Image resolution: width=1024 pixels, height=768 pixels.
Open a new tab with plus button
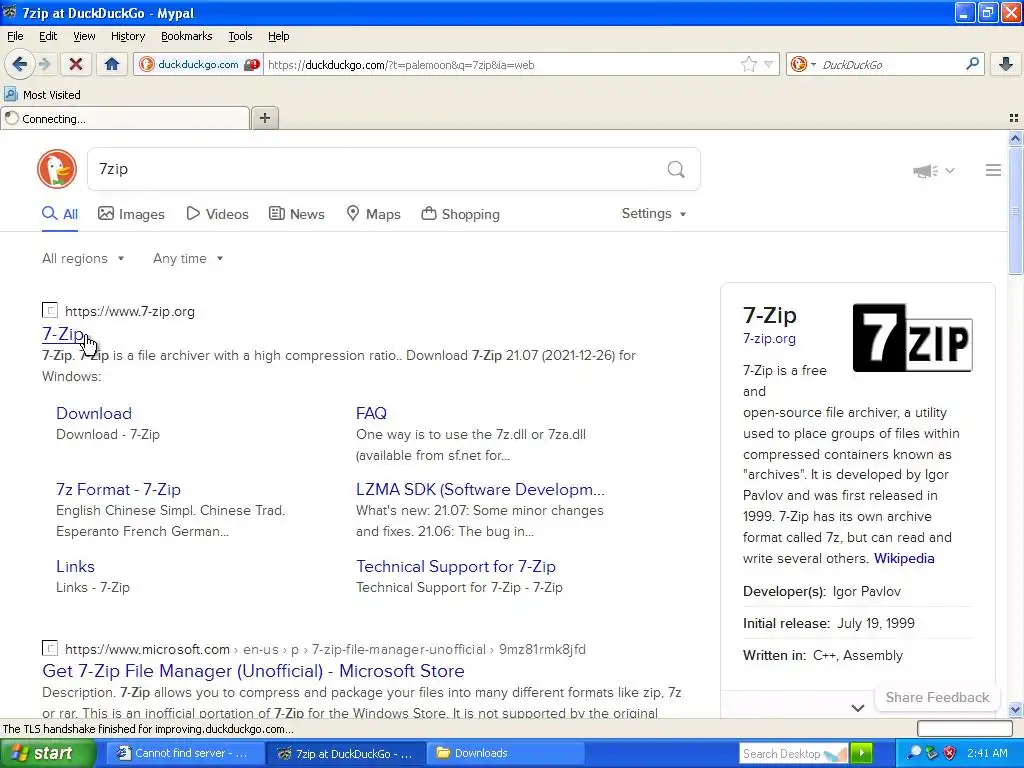[264, 118]
